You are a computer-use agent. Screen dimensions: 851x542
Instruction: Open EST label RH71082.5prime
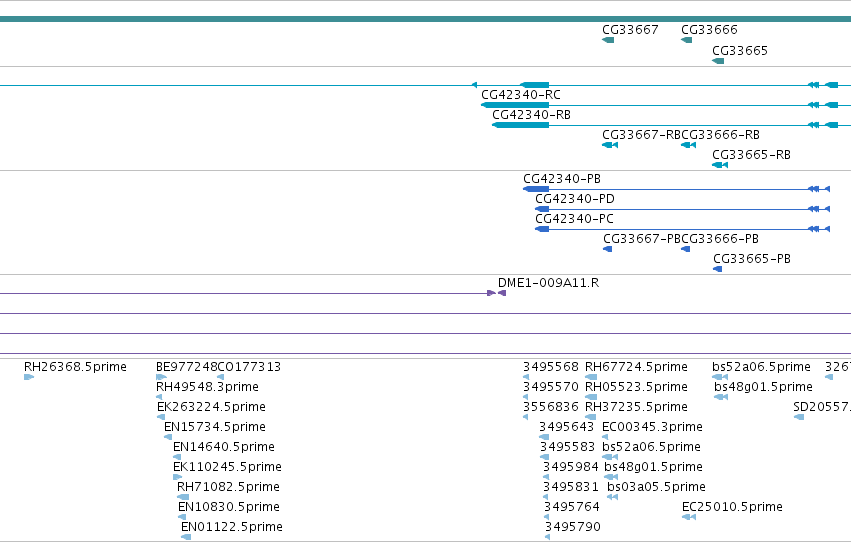228,488
